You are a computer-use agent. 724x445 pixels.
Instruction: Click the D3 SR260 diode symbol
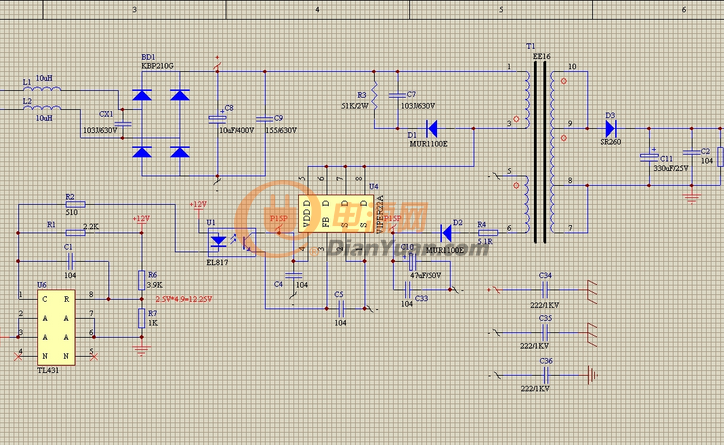tap(612, 127)
